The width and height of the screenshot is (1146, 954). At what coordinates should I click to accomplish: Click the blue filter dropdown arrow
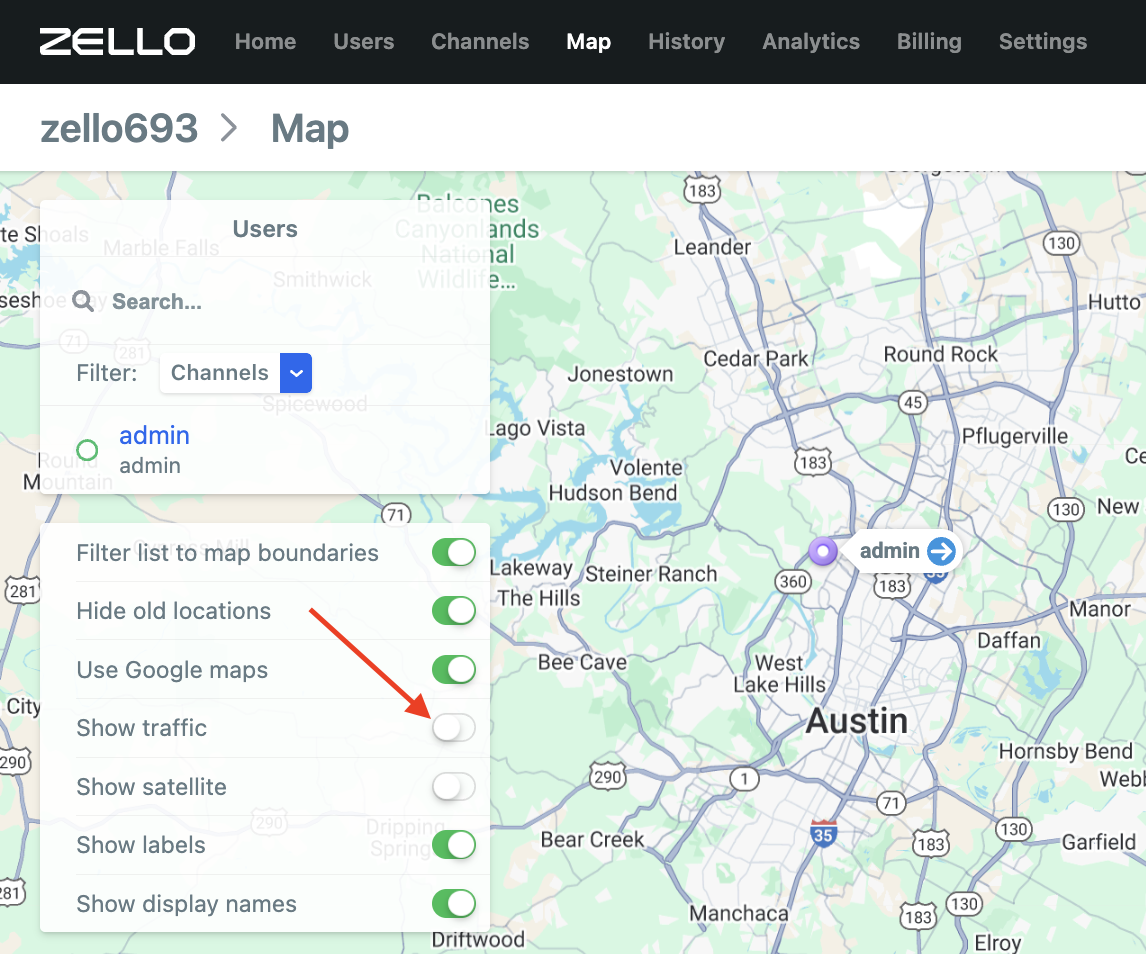(296, 373)
